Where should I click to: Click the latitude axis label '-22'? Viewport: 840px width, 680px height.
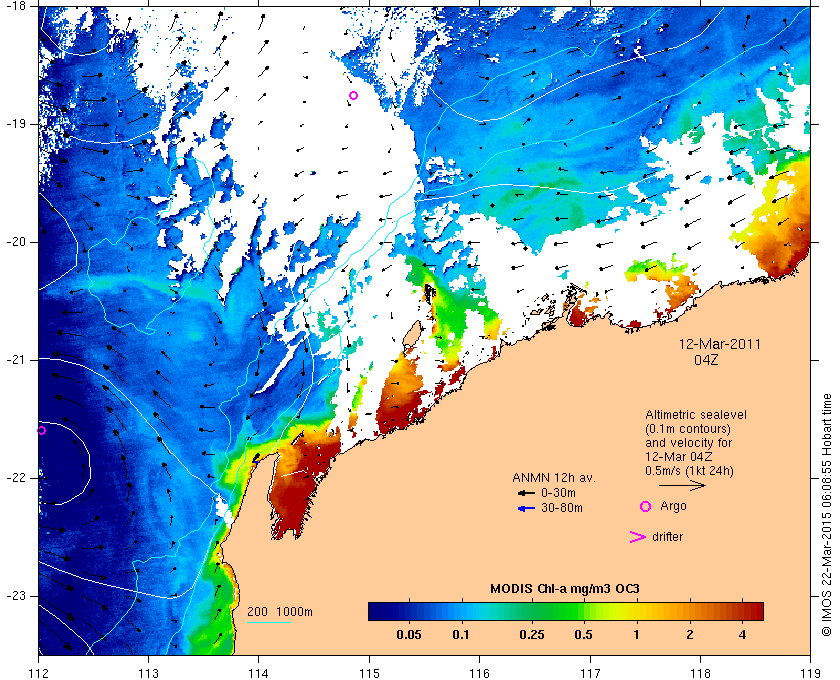coord(15,478)
